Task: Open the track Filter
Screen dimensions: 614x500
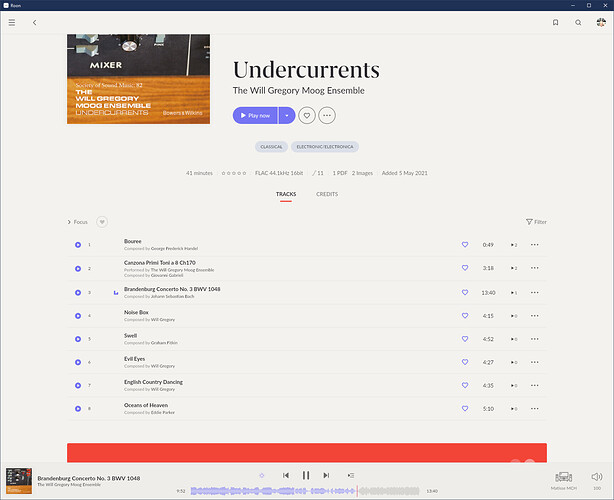Action: tap(536, 222)
